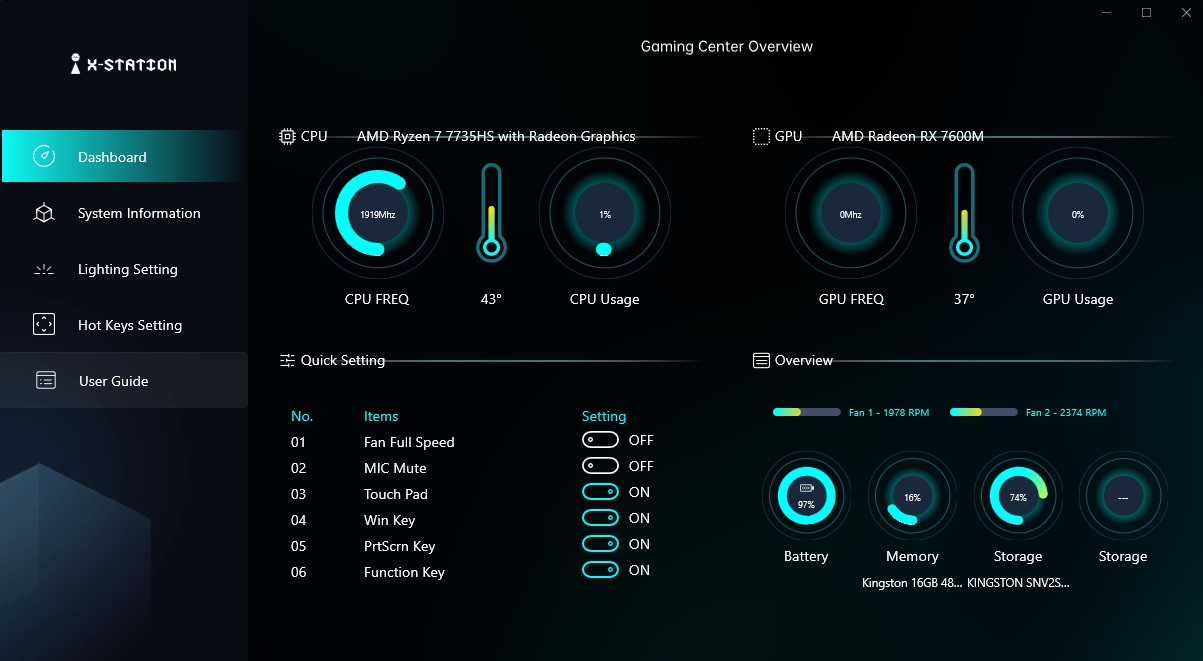Click the Fan 2 speed bar
The width and height of the screenshot is (1203, 661).
(x=983, y=412)
